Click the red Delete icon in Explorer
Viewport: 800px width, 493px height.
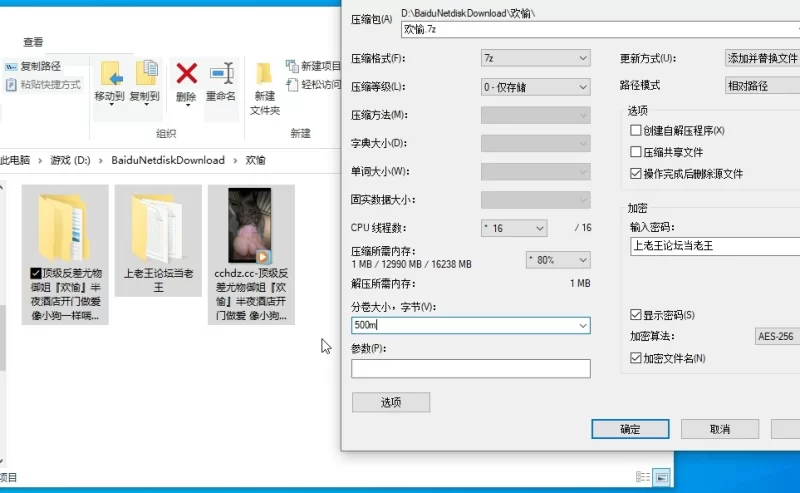[187, 73]
